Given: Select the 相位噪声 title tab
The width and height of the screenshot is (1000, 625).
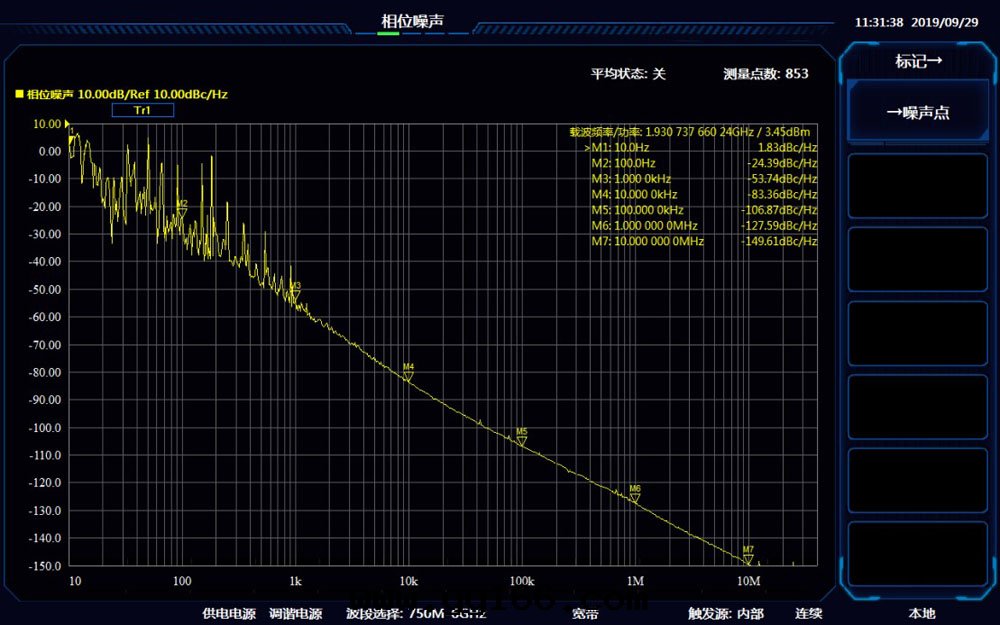Looking at the screenshot, I should [412, 20].
